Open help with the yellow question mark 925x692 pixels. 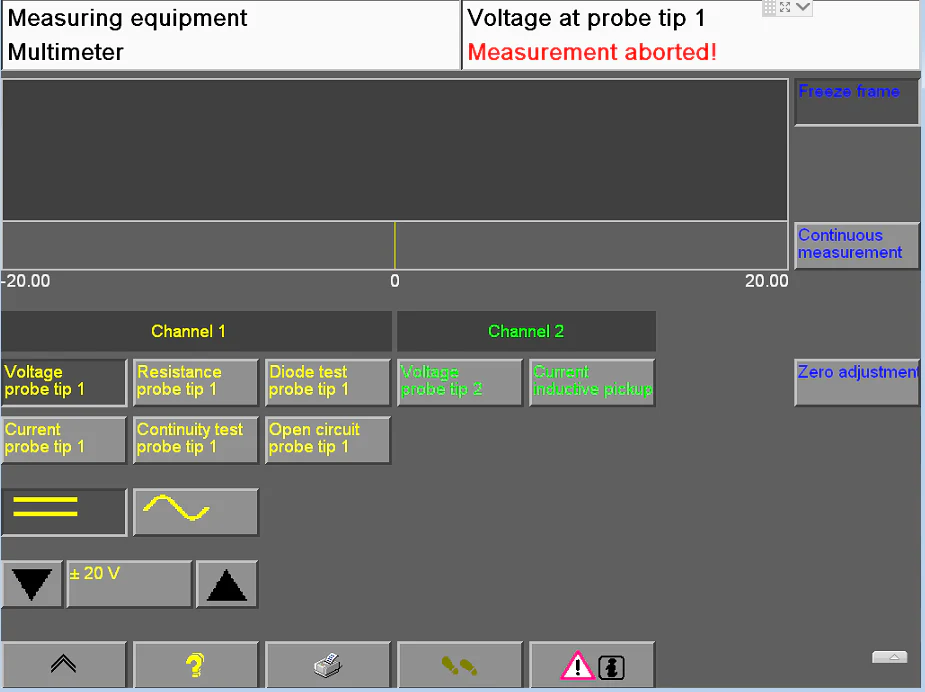pos(196,665)
